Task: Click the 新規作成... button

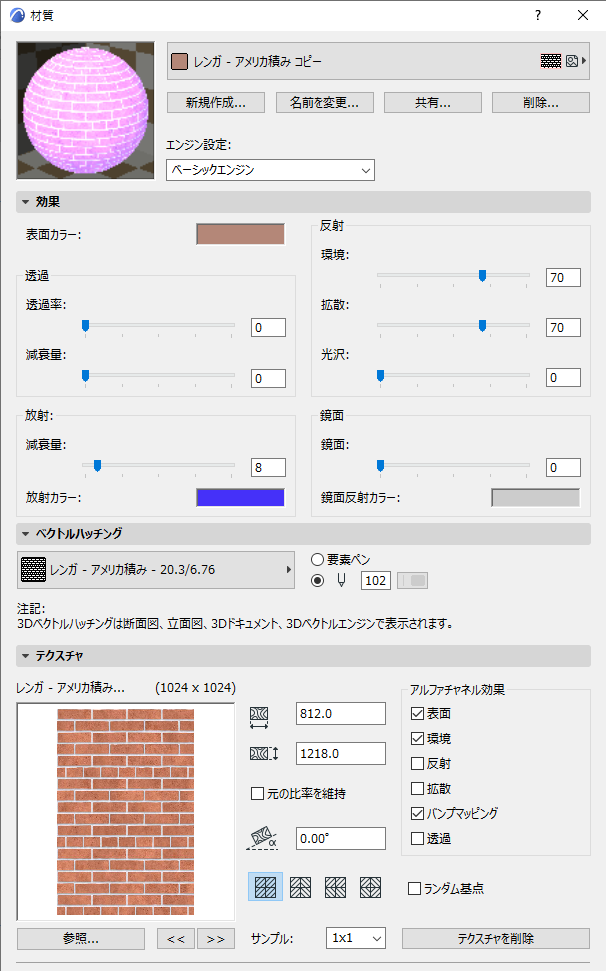Action: 216,103
